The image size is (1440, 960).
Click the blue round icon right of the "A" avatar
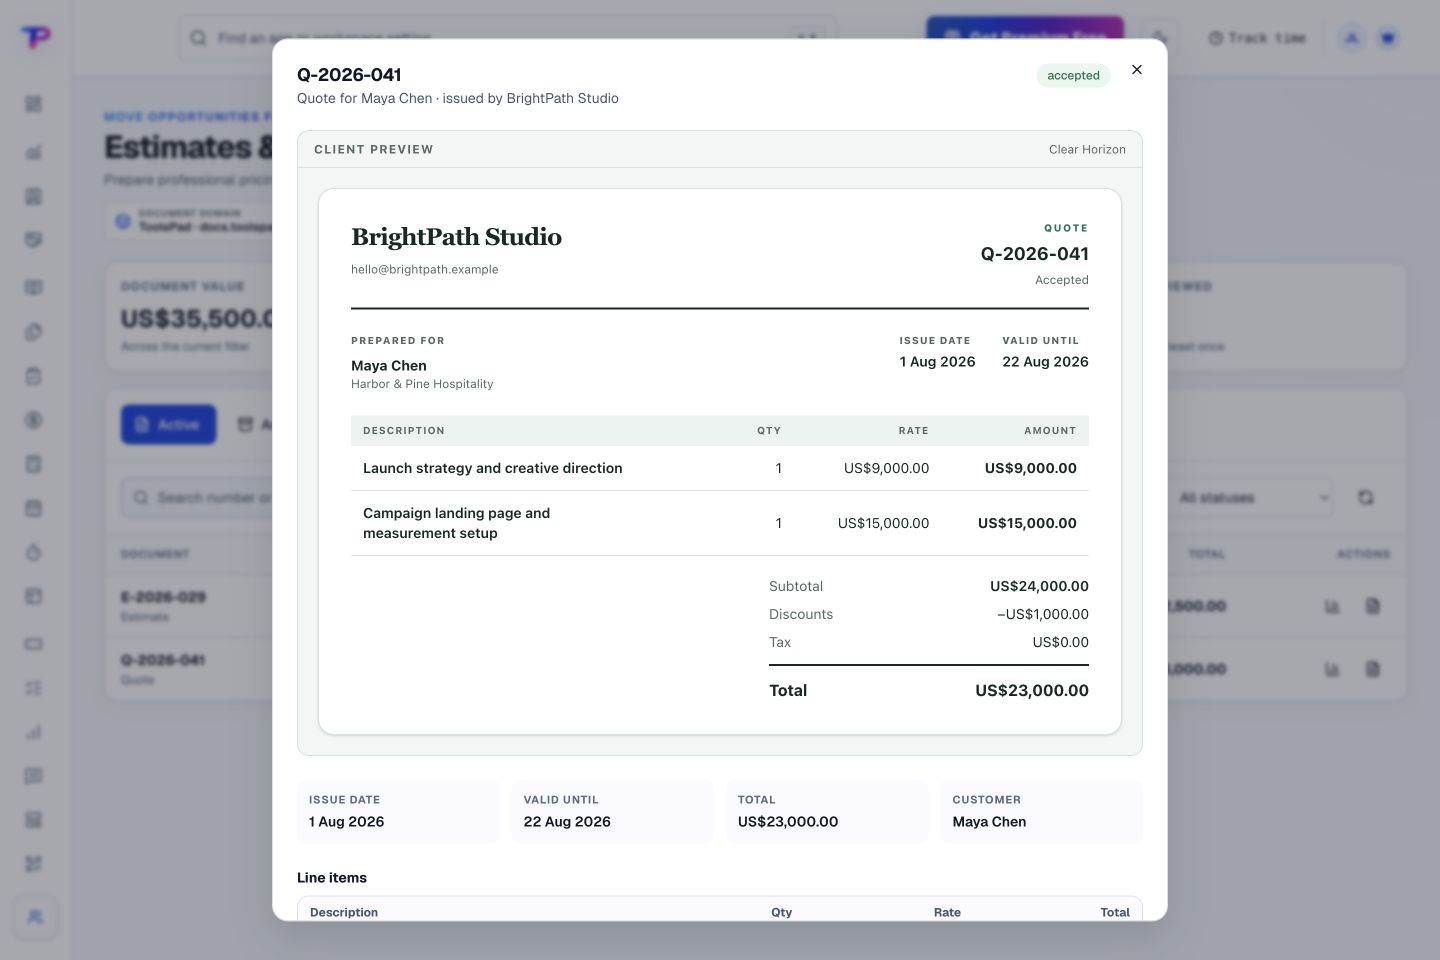[1388, 38]
